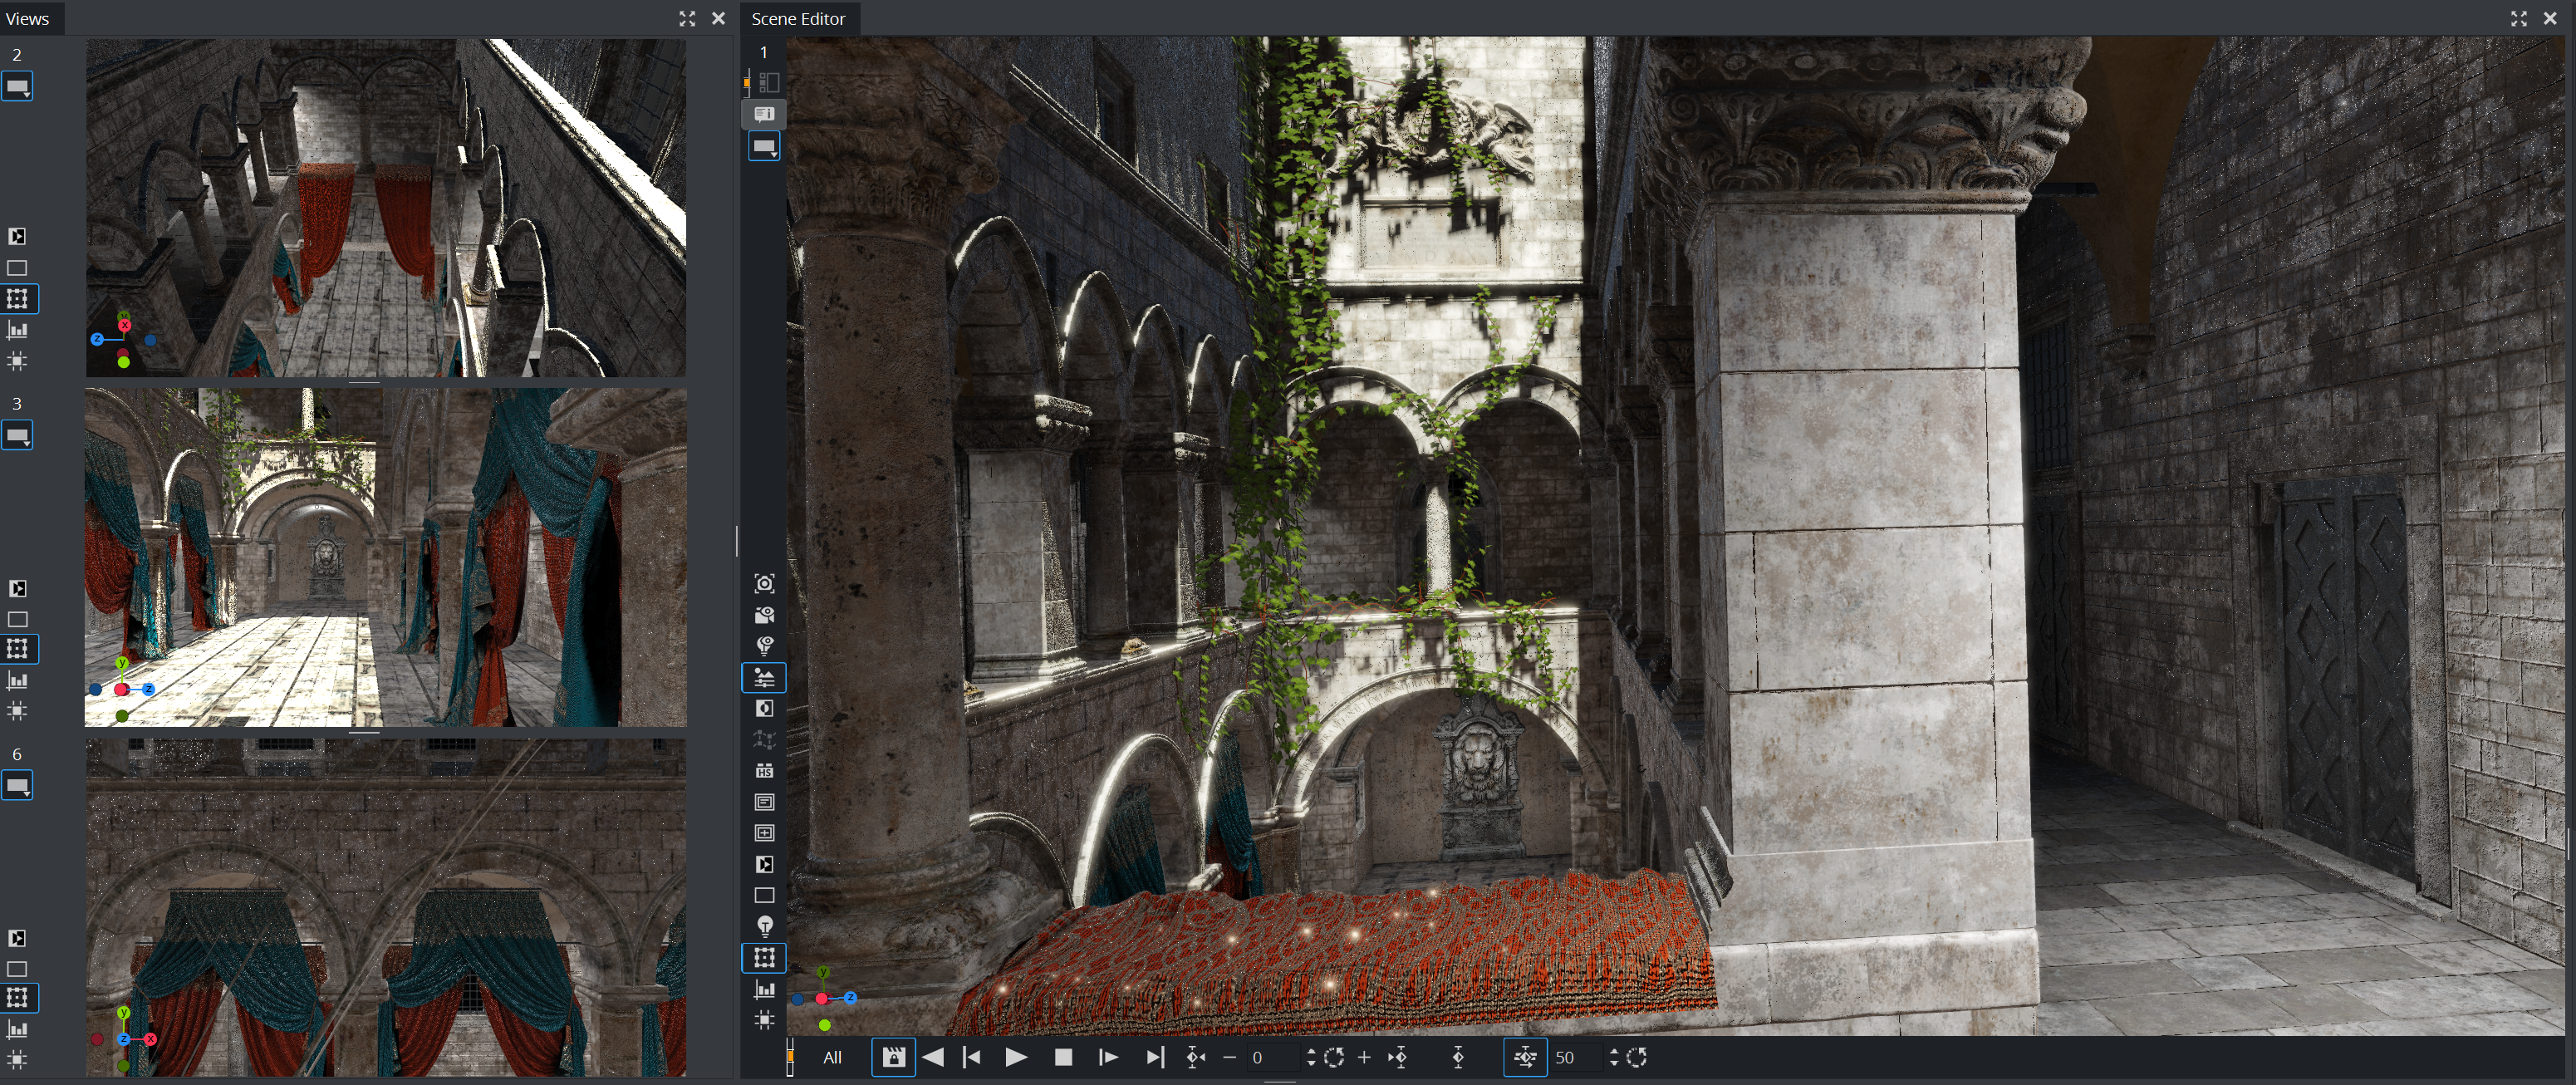Toggle the locked director clapperboard button
This screenshot has width=2576, height=1085.
[x=893, y=1057]
